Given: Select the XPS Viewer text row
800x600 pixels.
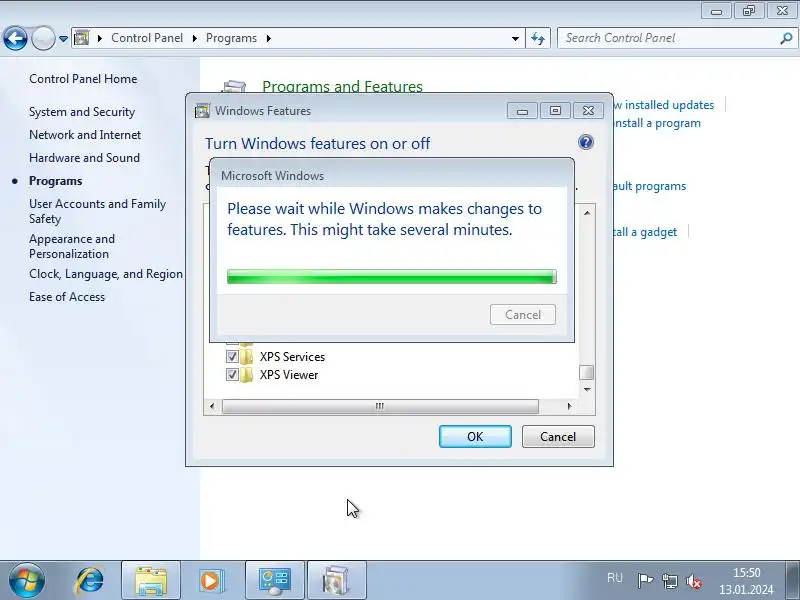Looking at the screenshot, I should pyautogui.click(x=289, y=374).
